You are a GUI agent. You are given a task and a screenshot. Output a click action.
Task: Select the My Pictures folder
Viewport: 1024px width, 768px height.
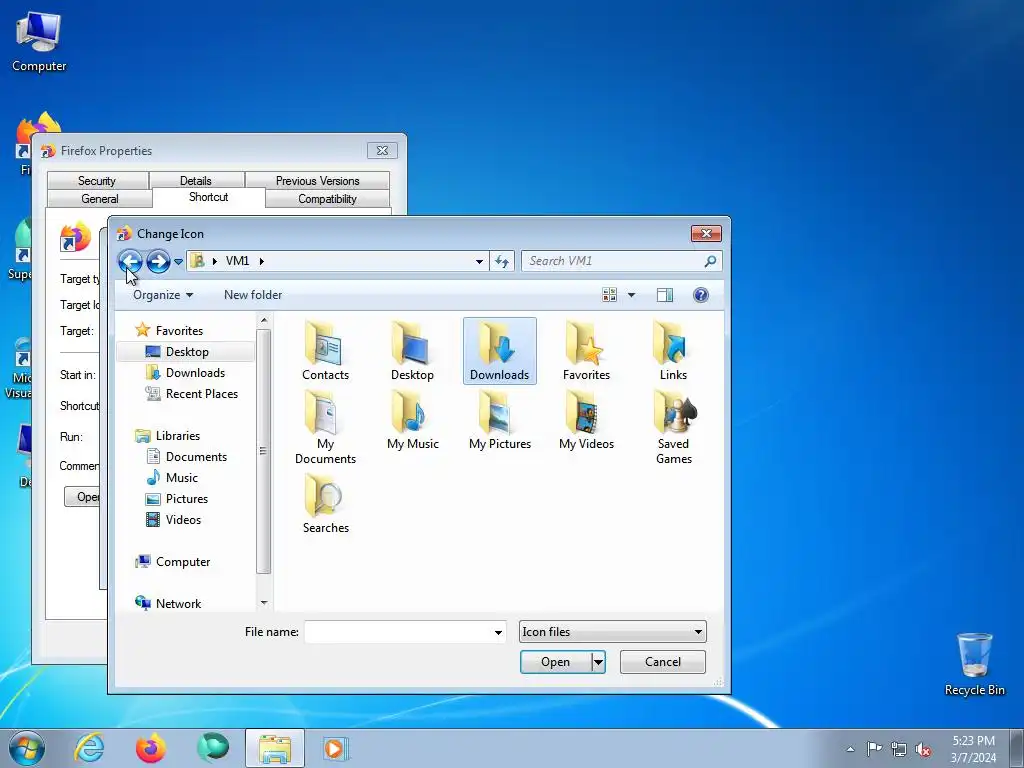click(x=500, y=421)
